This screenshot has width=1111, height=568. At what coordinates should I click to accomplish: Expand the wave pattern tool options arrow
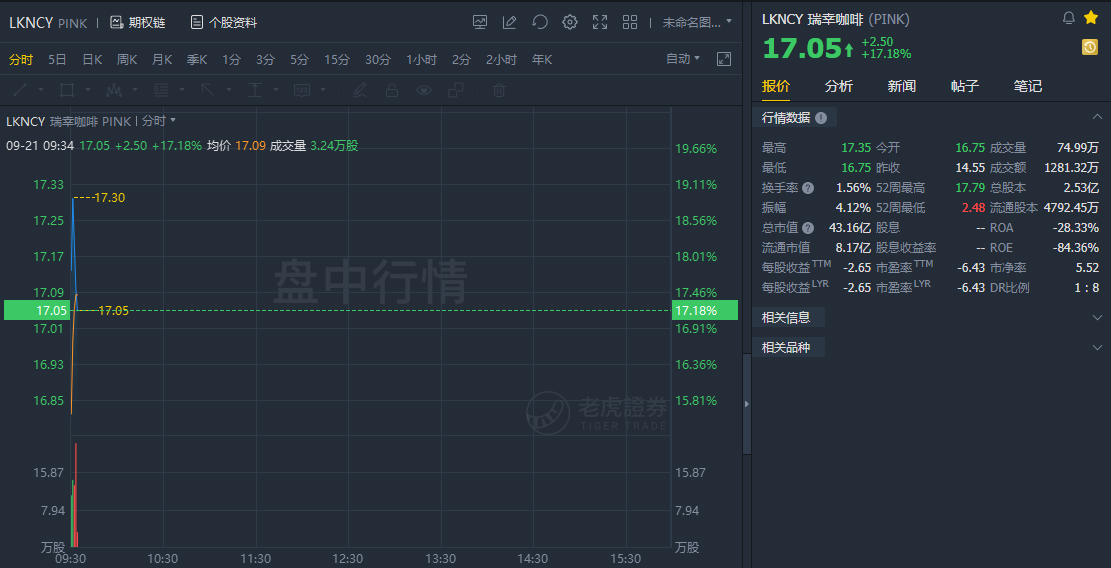(135, 90)
